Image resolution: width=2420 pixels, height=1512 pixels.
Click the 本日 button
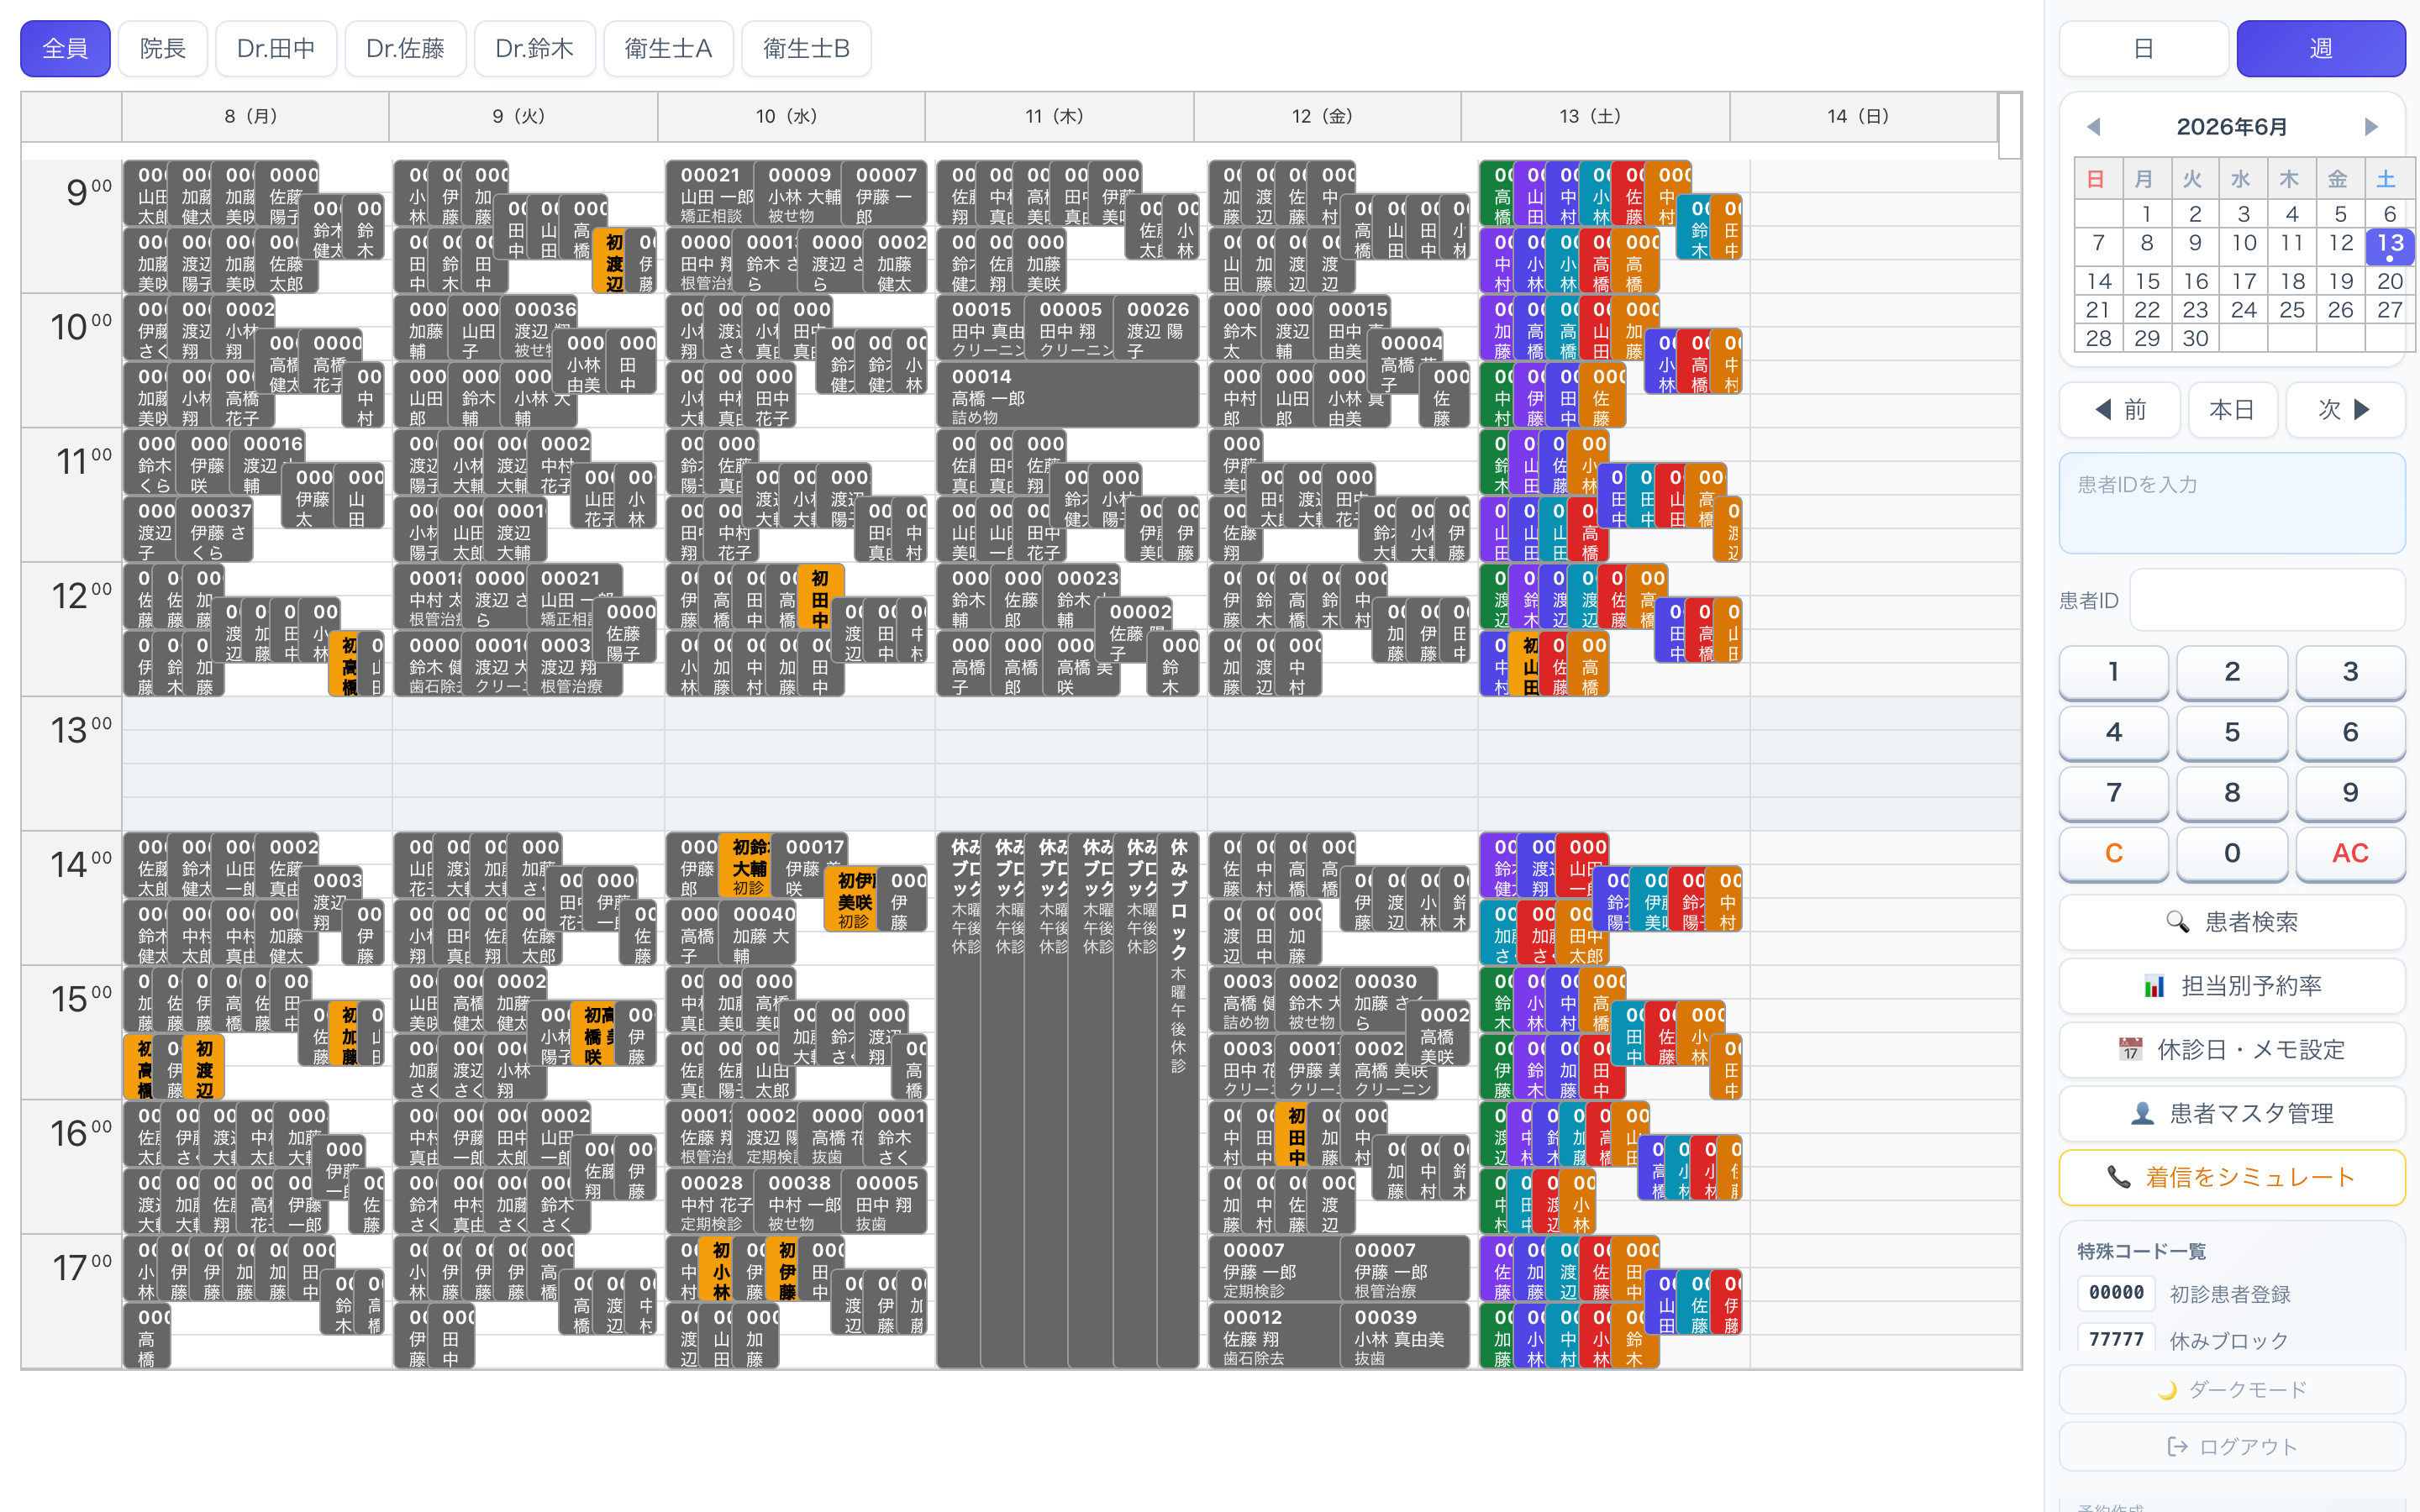(2232, 409)
